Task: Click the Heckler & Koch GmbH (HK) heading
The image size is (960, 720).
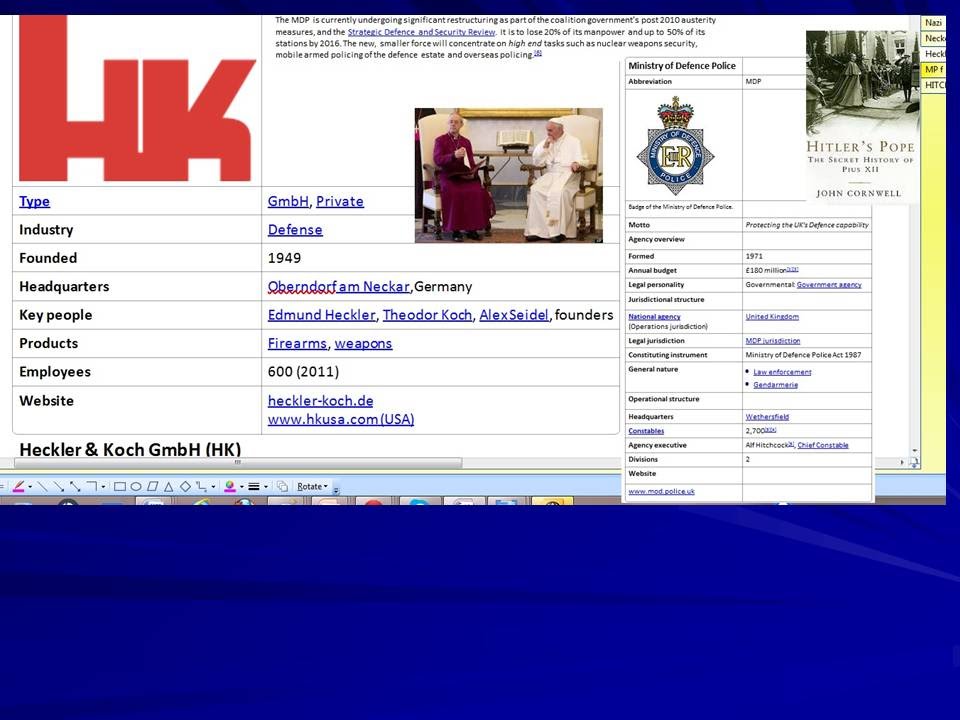Action: (x=130, y=449)
